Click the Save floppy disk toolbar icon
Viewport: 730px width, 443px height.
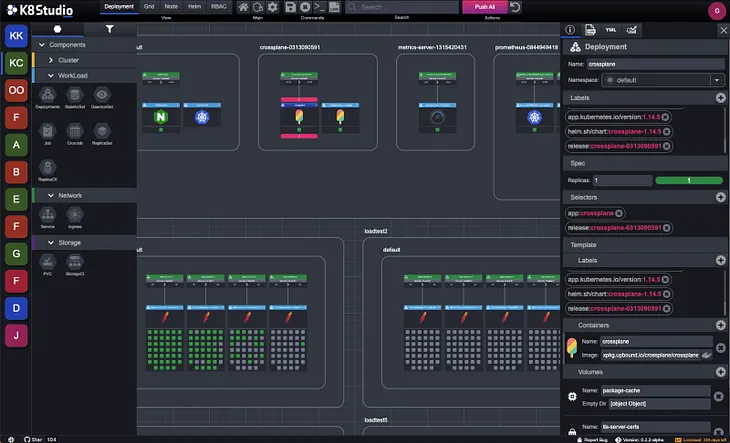click(291, 7)
